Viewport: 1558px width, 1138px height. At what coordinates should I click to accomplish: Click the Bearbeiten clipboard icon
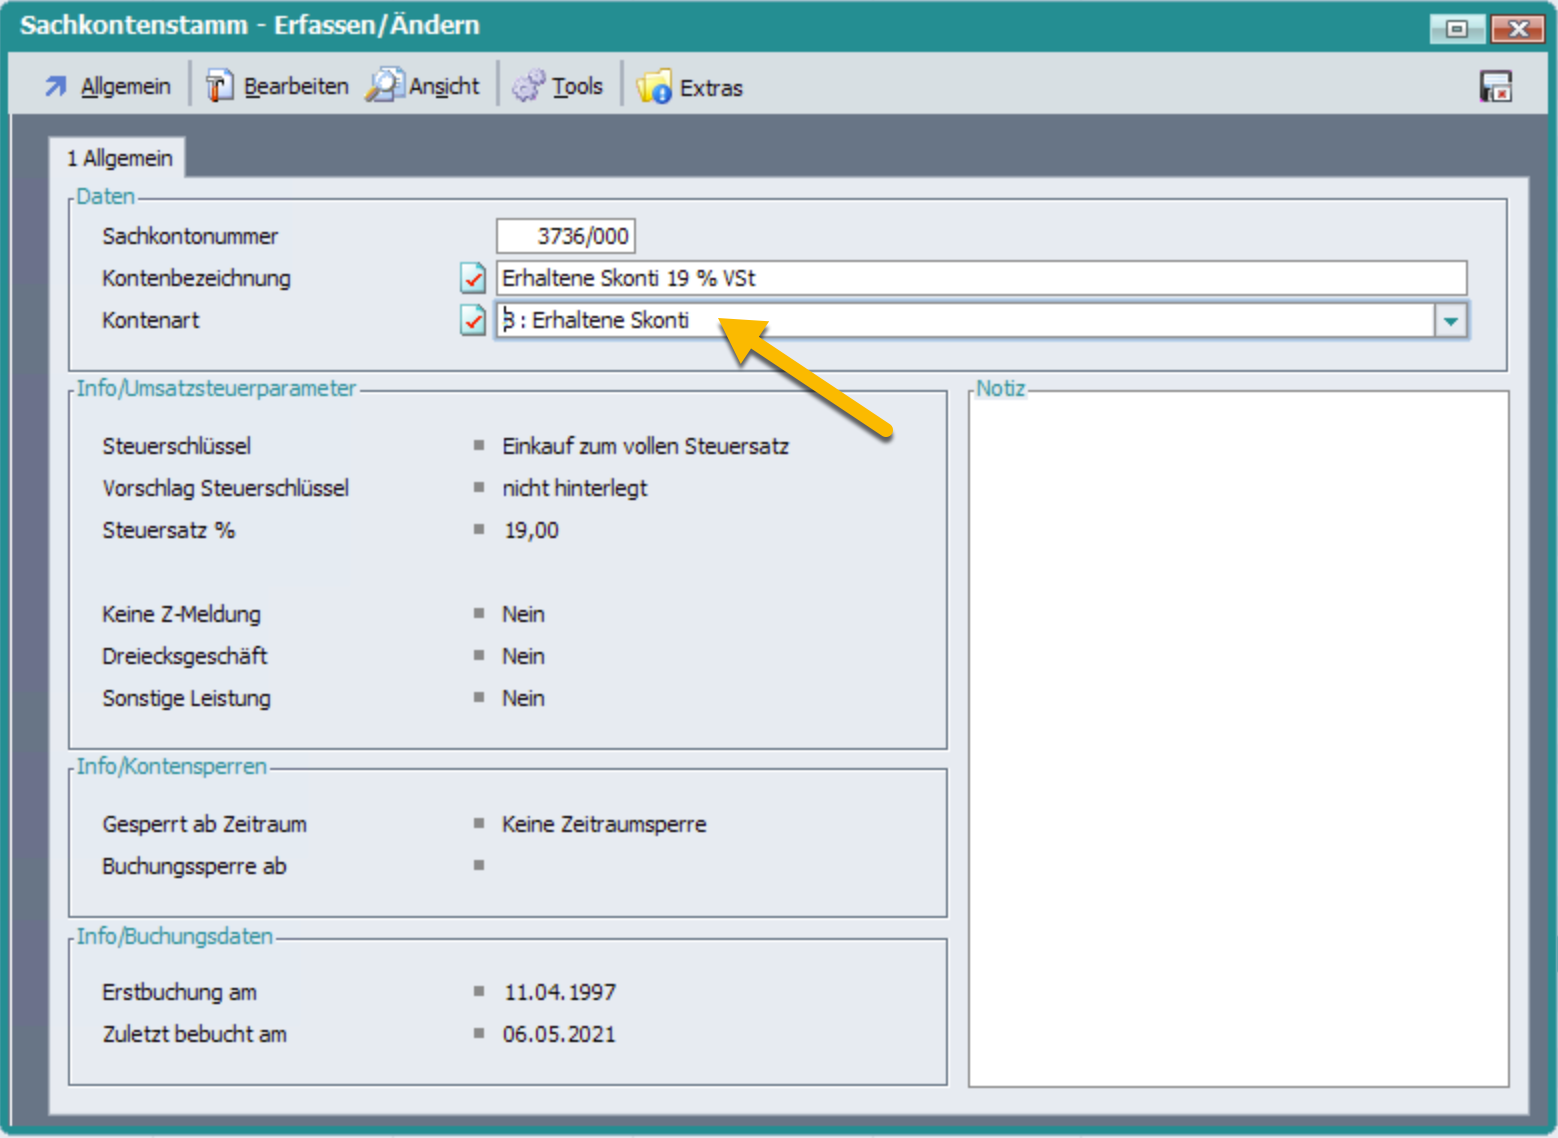(219, 87)
